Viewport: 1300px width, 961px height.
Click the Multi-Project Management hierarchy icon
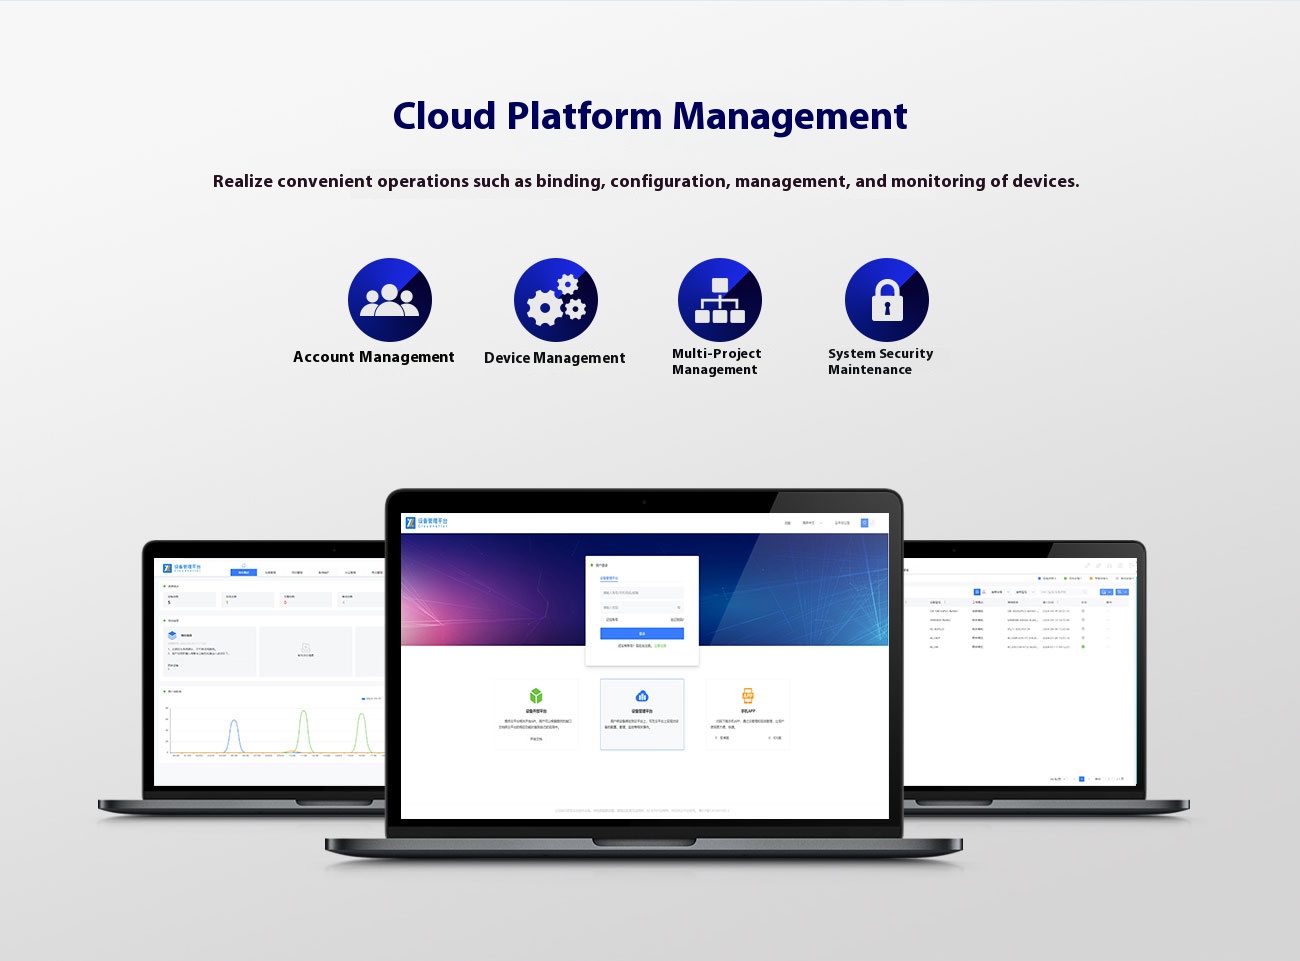click(719, 300)
